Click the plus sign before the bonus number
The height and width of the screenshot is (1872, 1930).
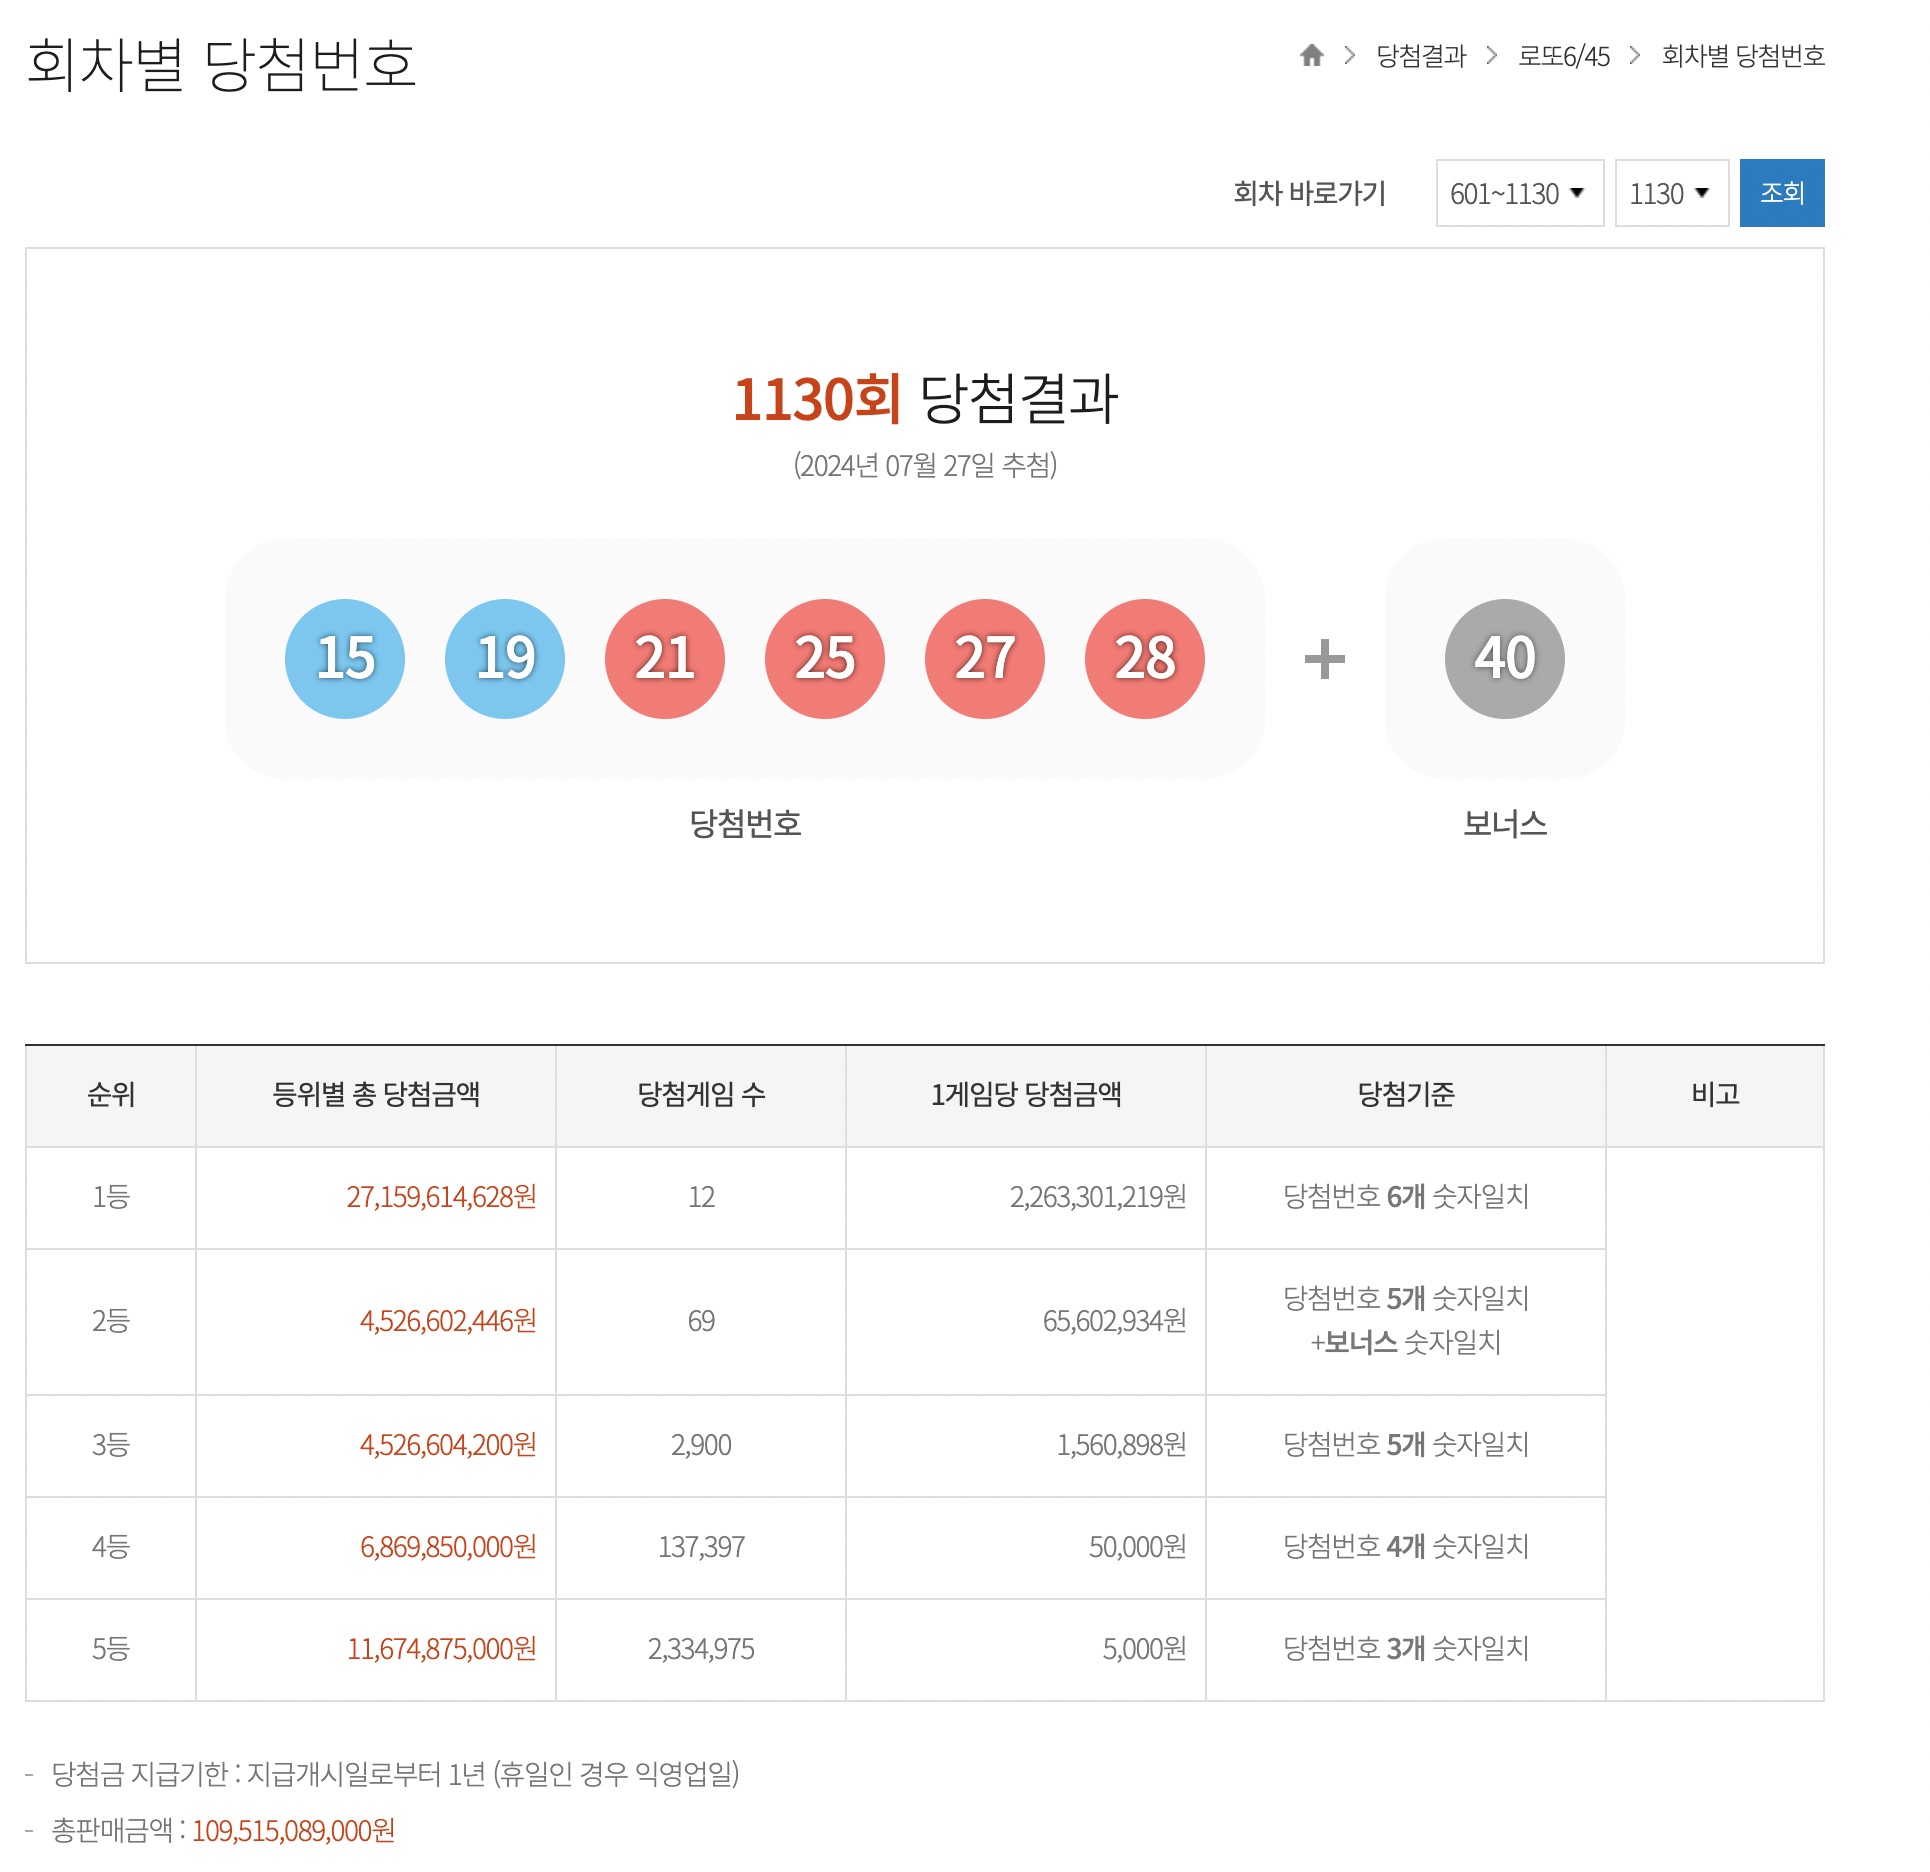pyautogui.click(x=1327, y=658)
